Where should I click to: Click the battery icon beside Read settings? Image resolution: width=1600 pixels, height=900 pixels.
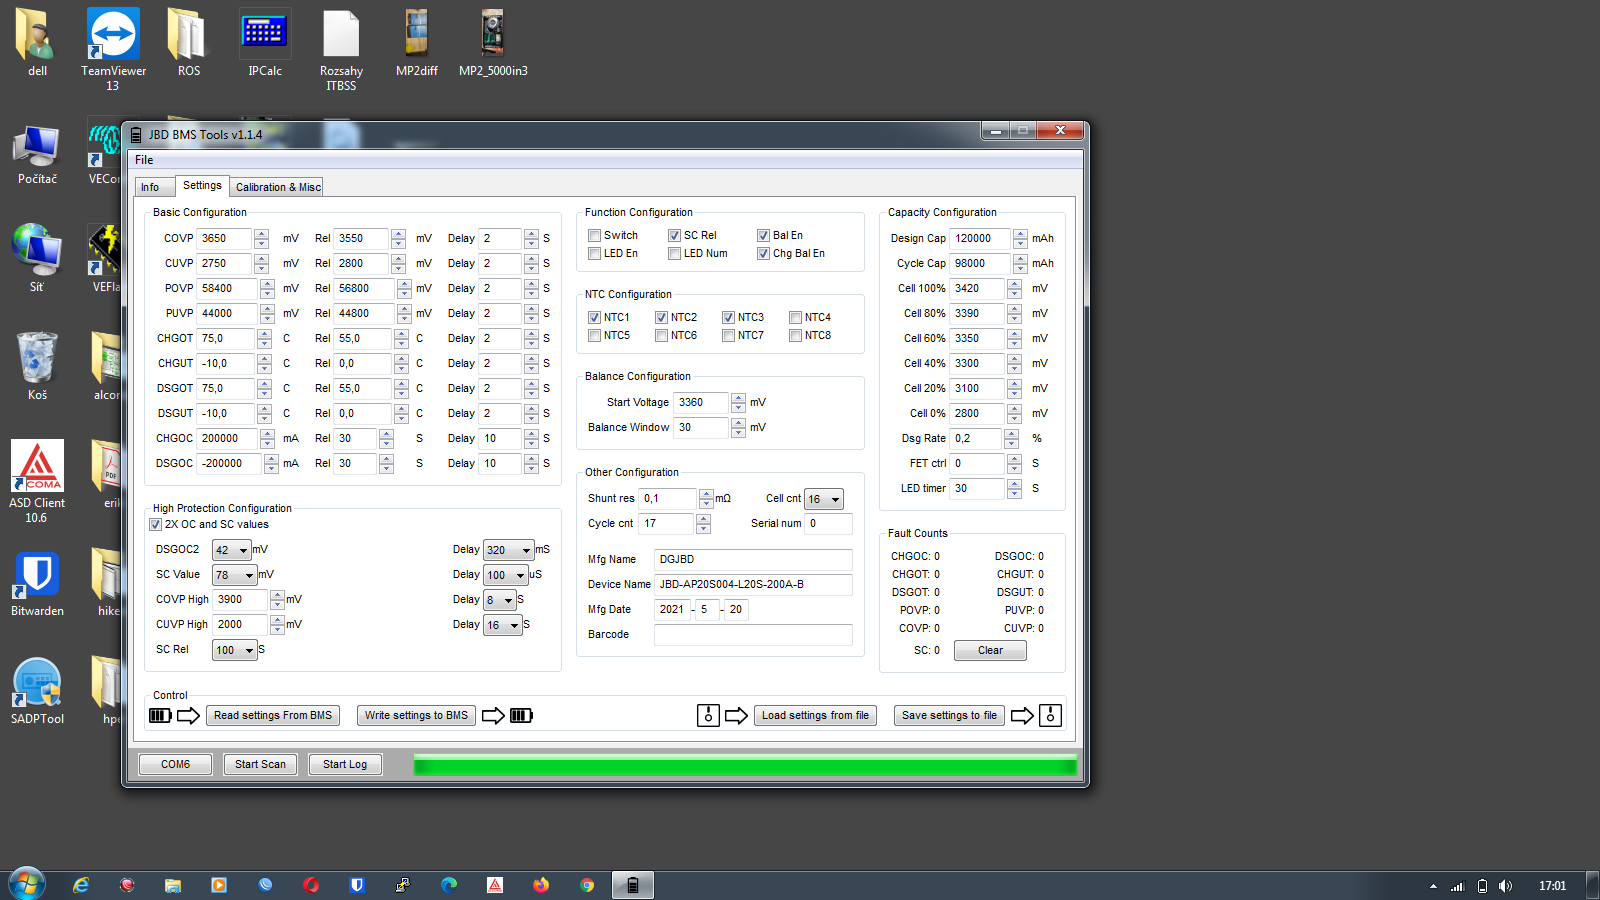click(160, 715)
